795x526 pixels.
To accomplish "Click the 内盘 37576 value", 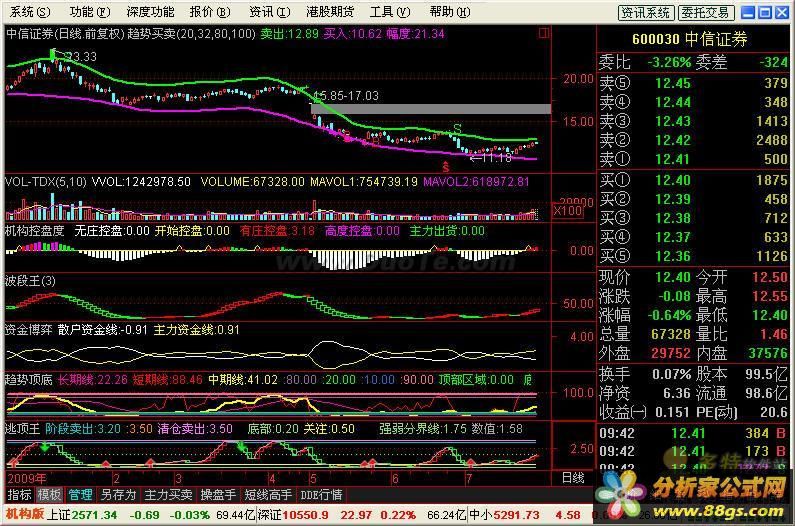I will click(x=768, y=353).
